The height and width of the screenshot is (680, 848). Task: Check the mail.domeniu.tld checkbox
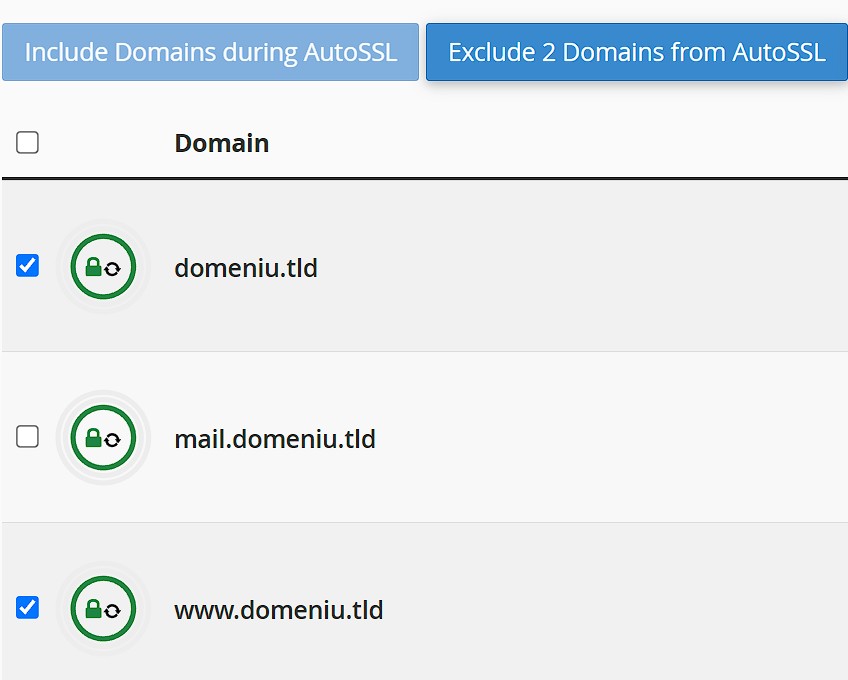[x=28, y=437]
